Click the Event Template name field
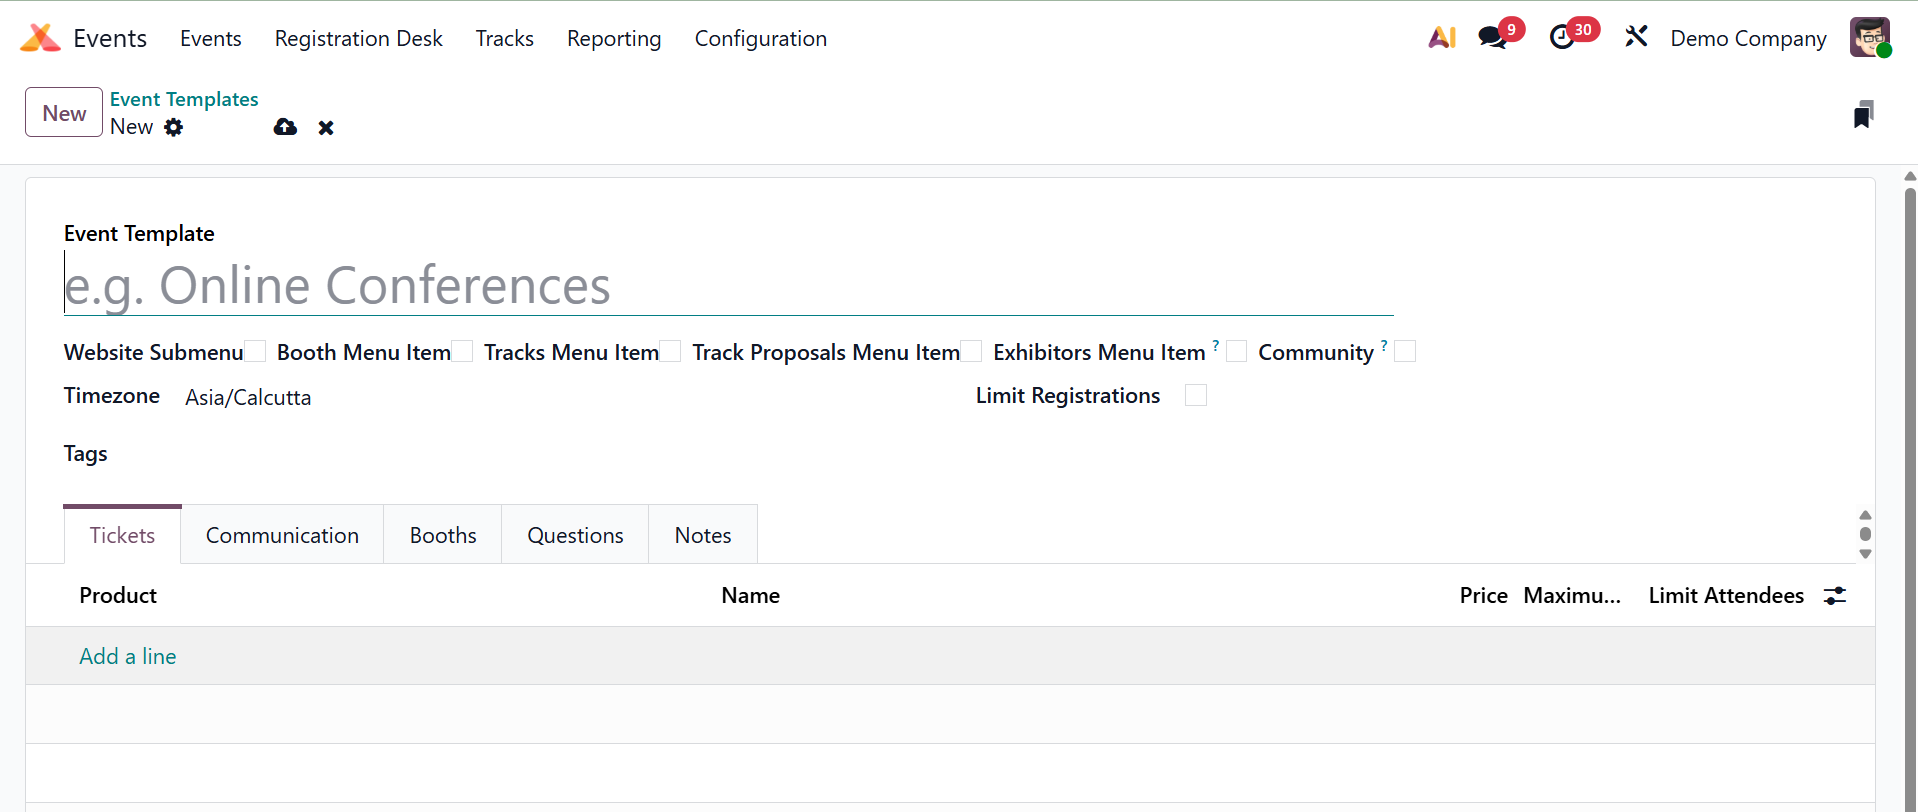The image size is (1918, 812). pos(728,286)
